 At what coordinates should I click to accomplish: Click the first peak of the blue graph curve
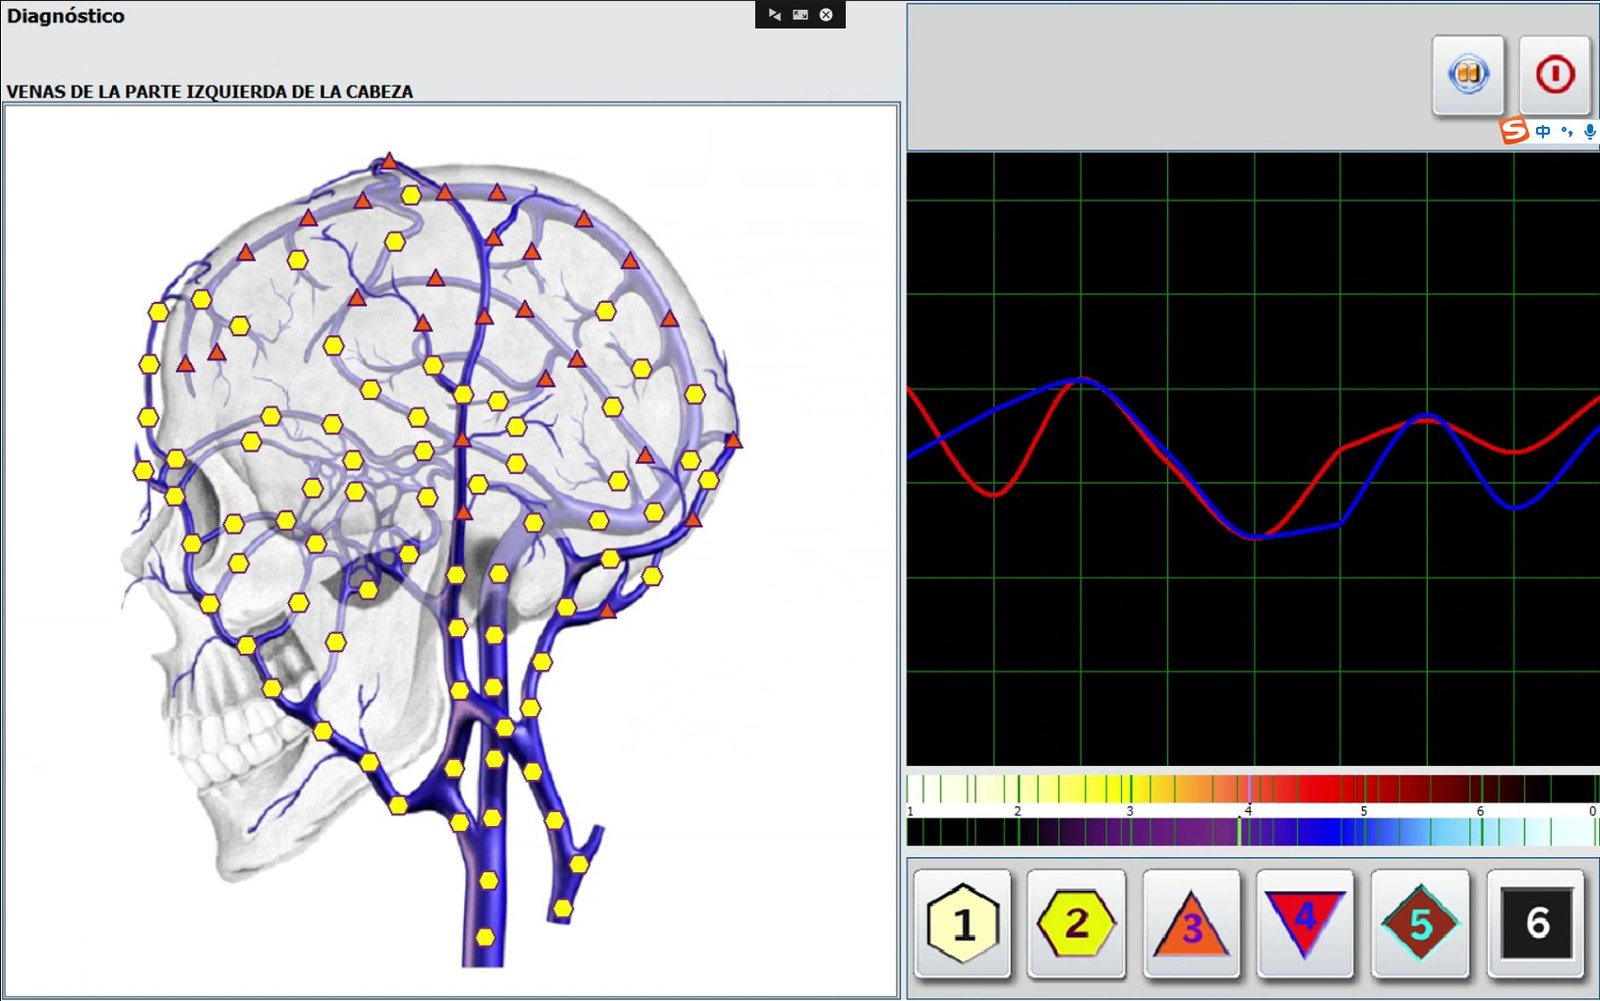[1082, 379]
